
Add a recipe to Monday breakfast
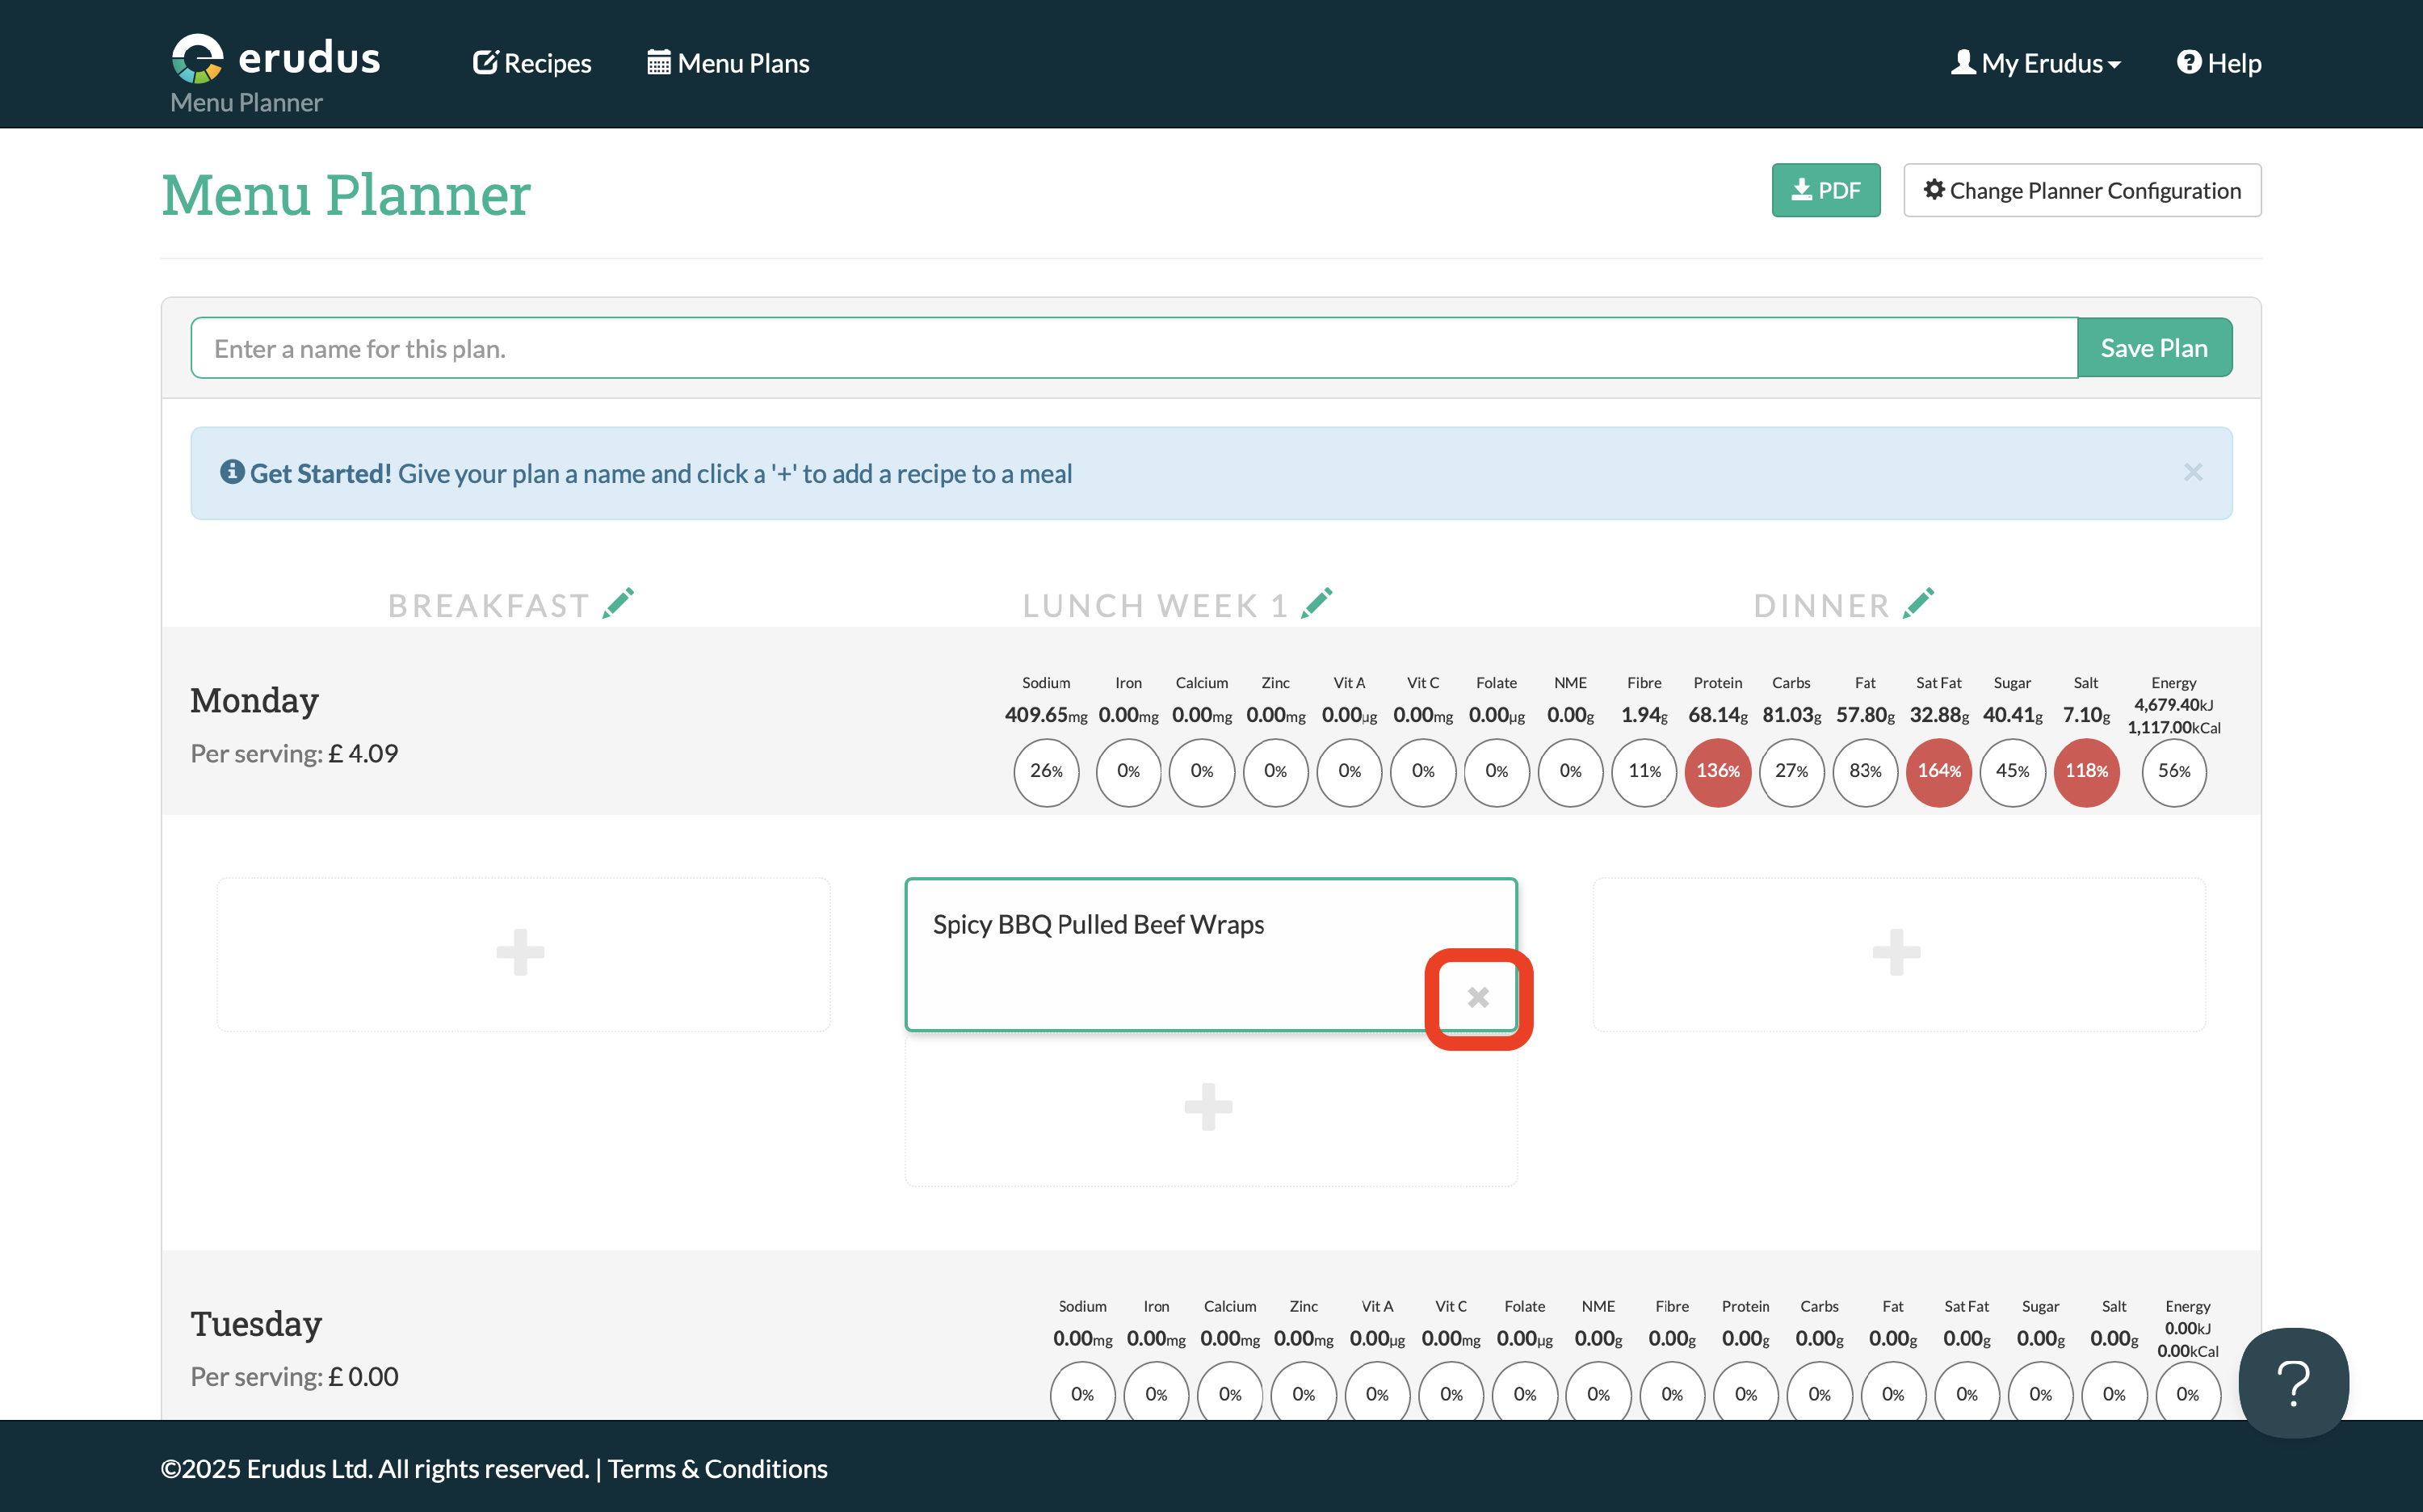tap(522, 954)
